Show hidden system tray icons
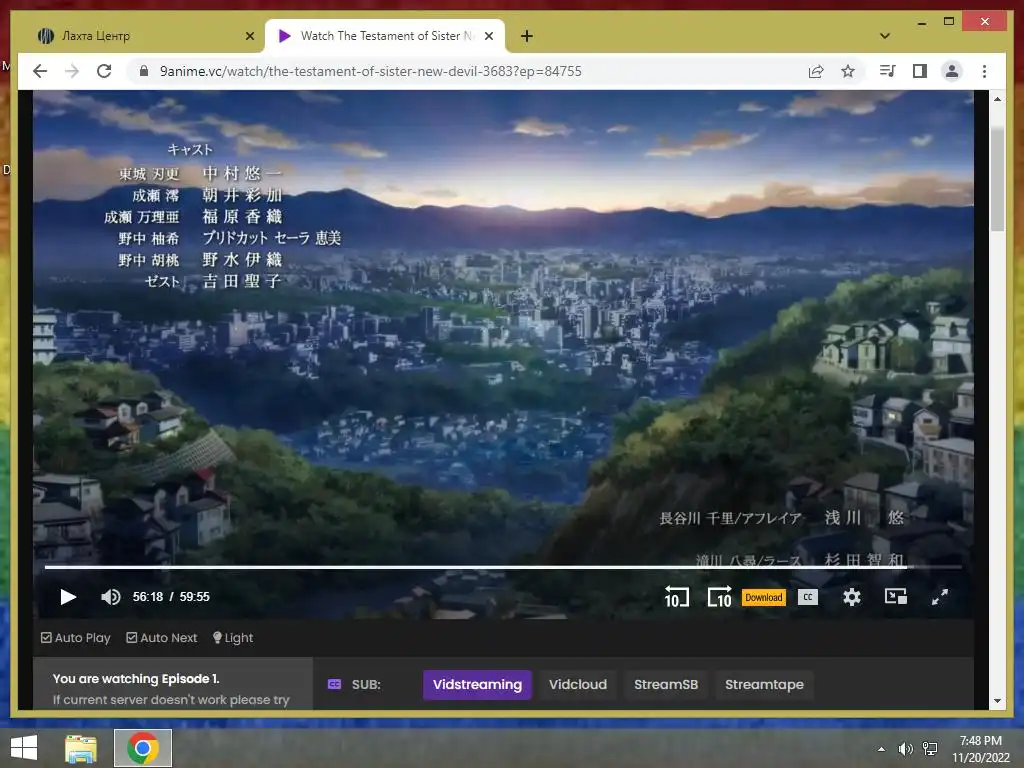 881,749
